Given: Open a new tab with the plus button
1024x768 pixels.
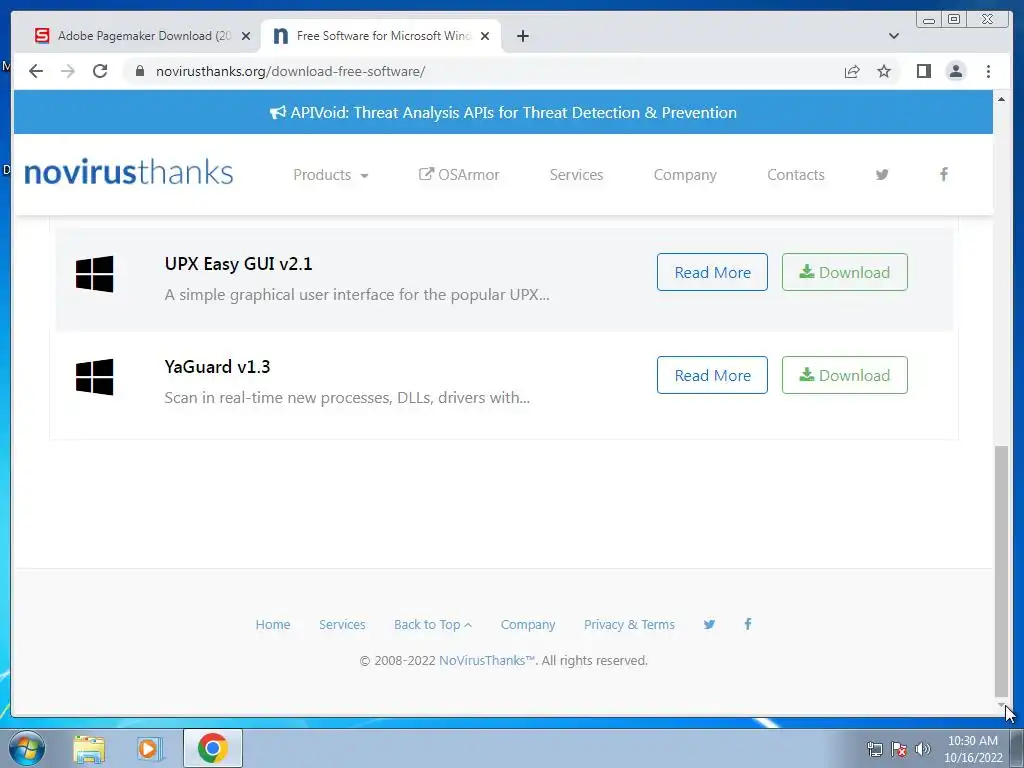Looking at the screenshot, I should point(522,36).
